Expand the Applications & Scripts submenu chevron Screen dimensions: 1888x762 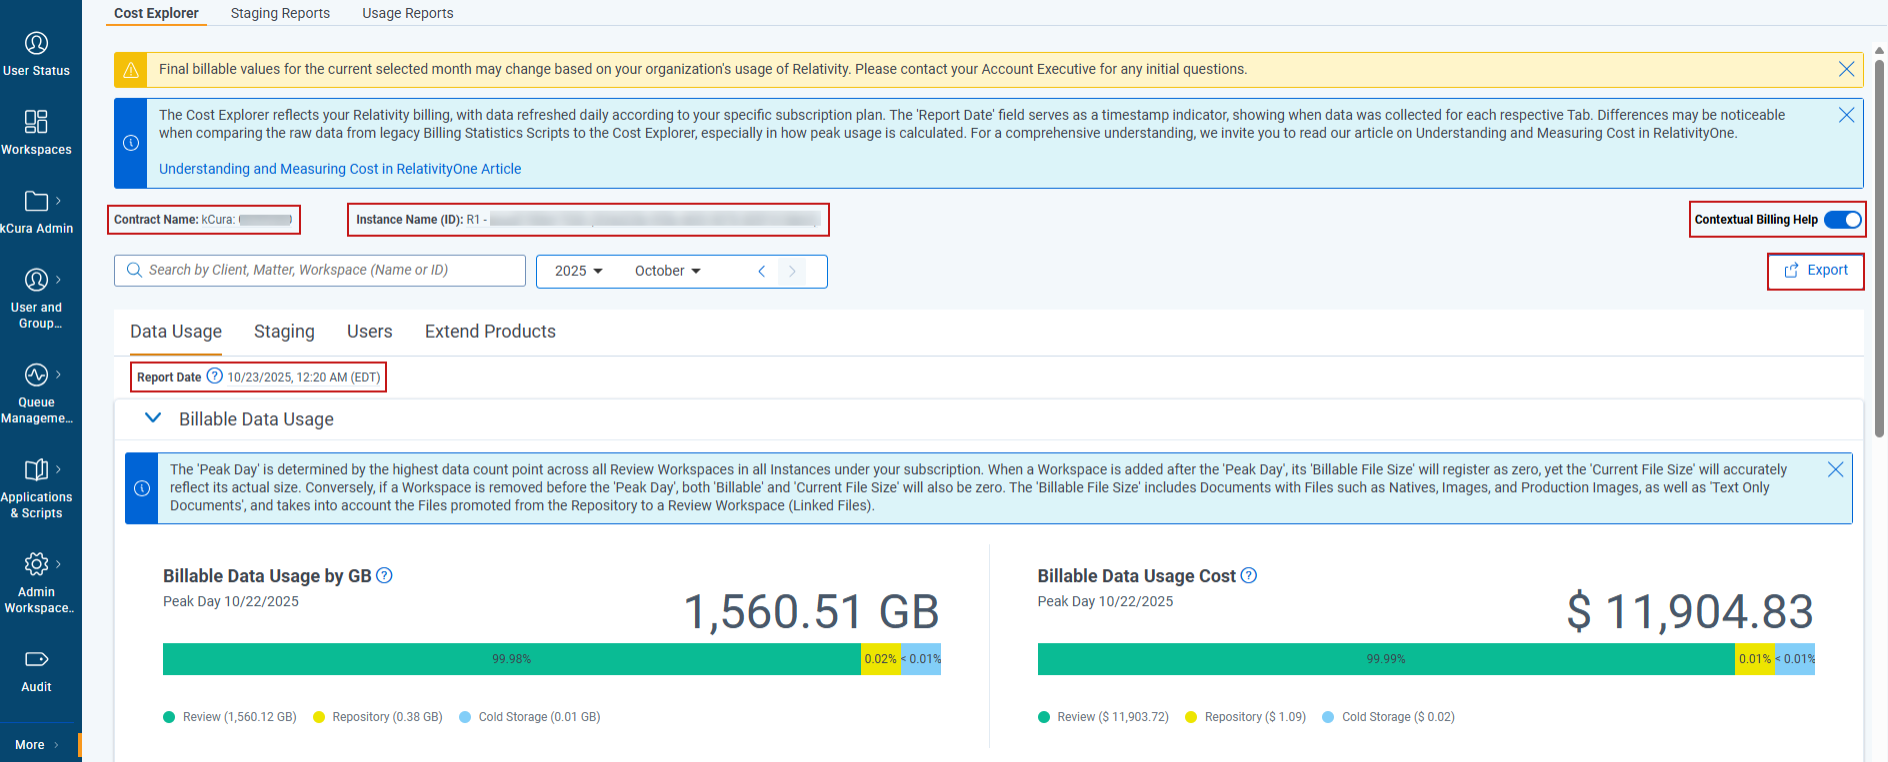[x=58, y=469]
